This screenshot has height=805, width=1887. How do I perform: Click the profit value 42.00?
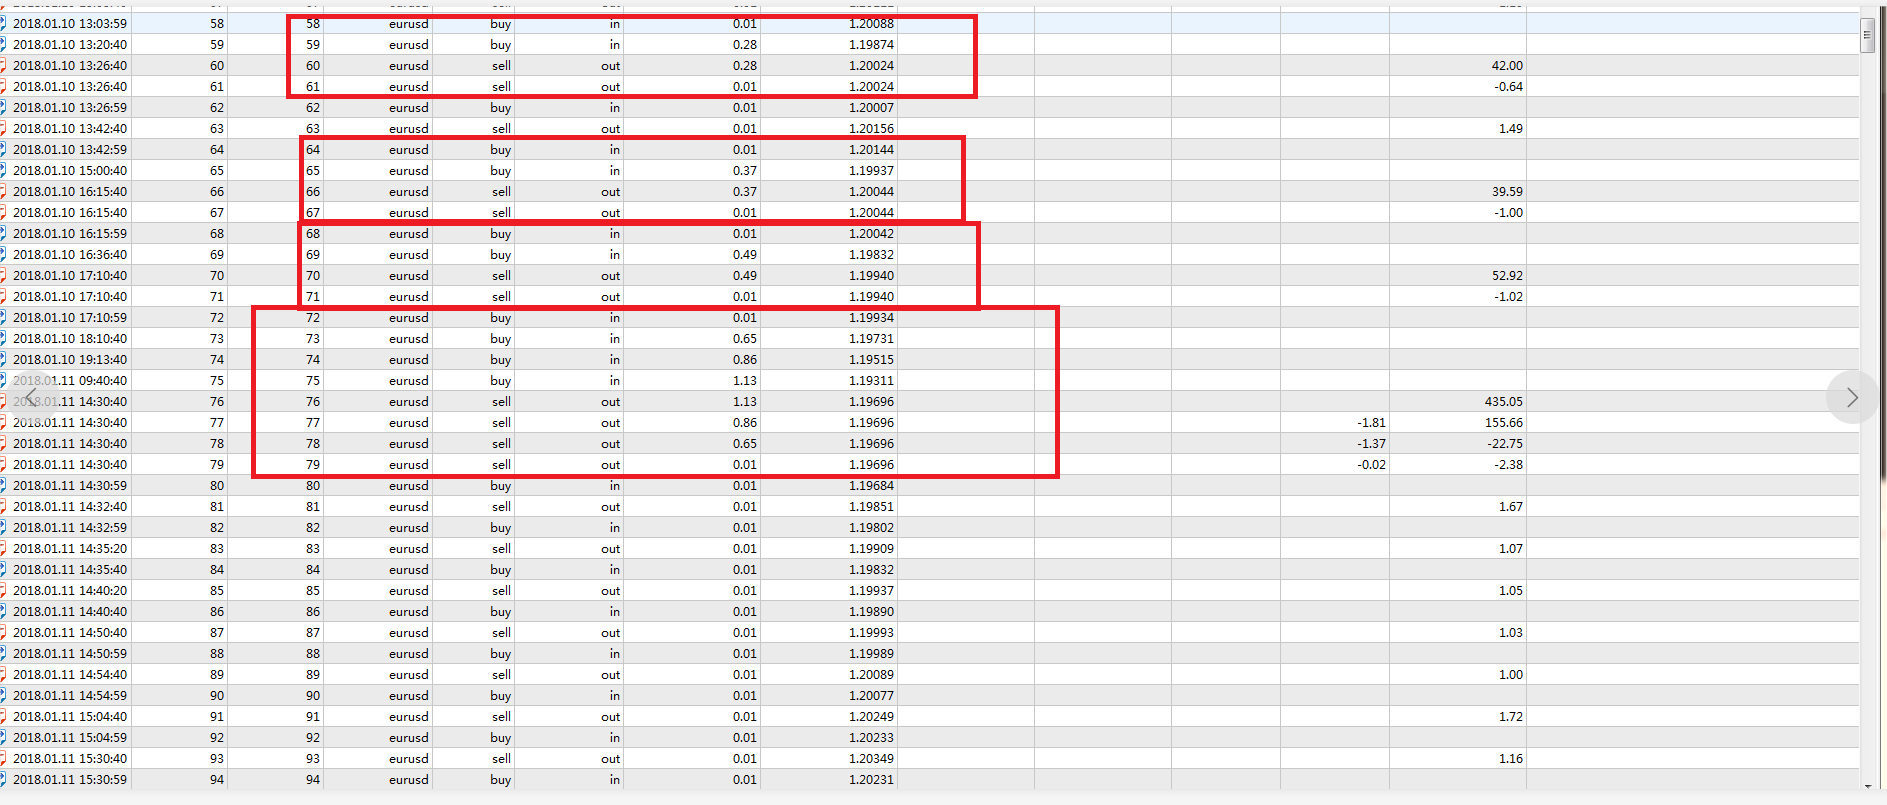click(x=1507, y=65)
